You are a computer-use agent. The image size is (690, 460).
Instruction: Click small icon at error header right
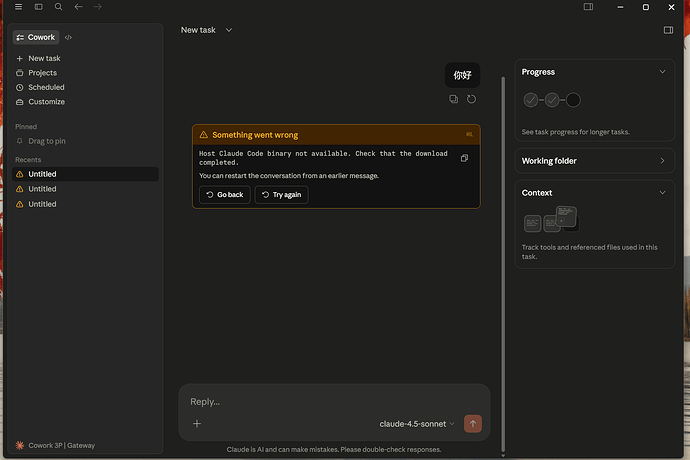coord(469,135)
